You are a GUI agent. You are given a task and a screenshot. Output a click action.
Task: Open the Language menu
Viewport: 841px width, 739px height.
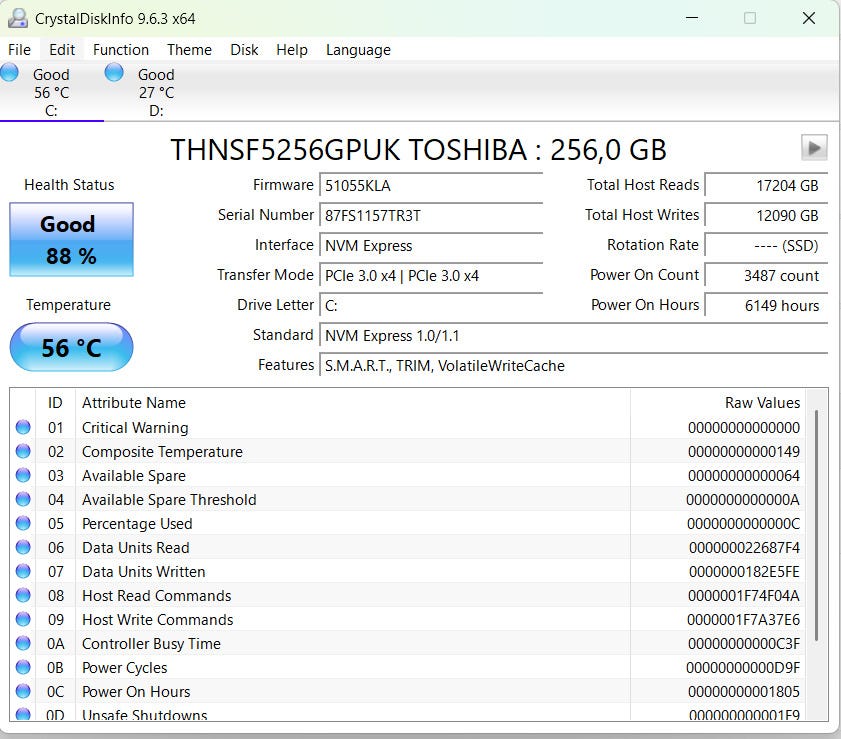pyautogui.click(x=358, y=50)
